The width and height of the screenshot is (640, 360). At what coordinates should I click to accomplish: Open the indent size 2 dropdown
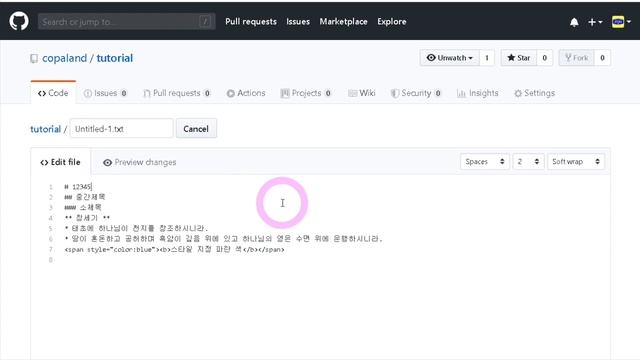tap(528, 162)
